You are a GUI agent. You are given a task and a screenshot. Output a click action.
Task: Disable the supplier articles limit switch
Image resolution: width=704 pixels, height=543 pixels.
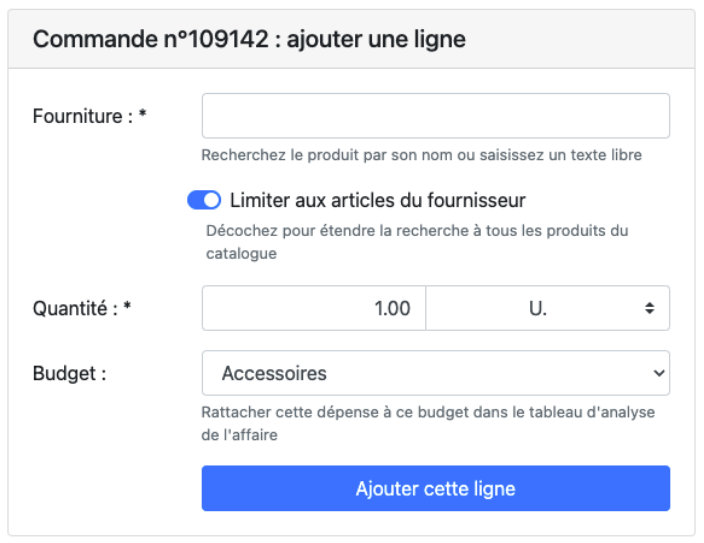click(204, 201)
